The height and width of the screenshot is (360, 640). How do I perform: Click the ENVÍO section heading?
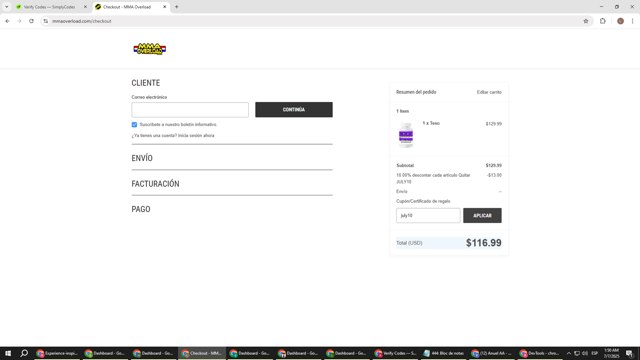point(142,158)
